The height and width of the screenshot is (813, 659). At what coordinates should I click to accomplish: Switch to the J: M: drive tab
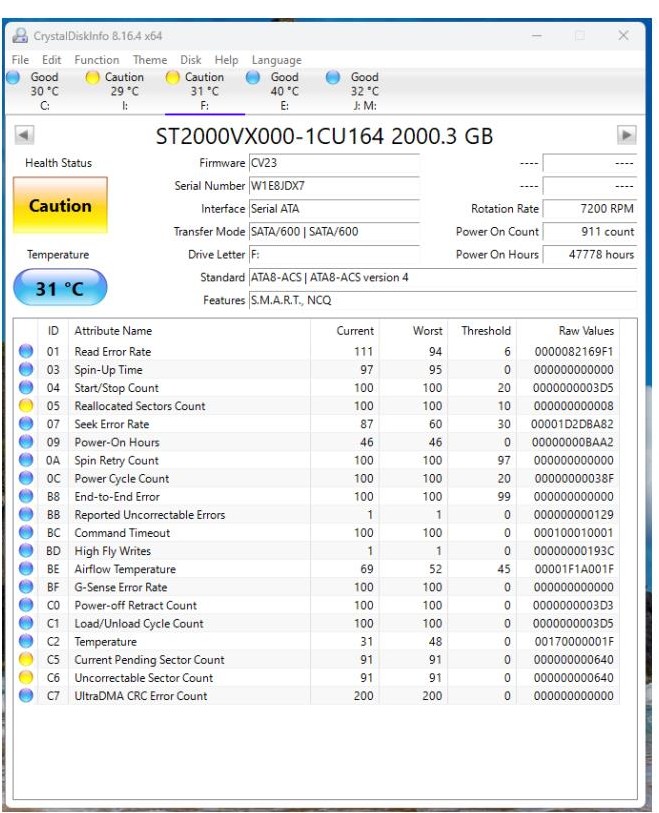(355, 90)
